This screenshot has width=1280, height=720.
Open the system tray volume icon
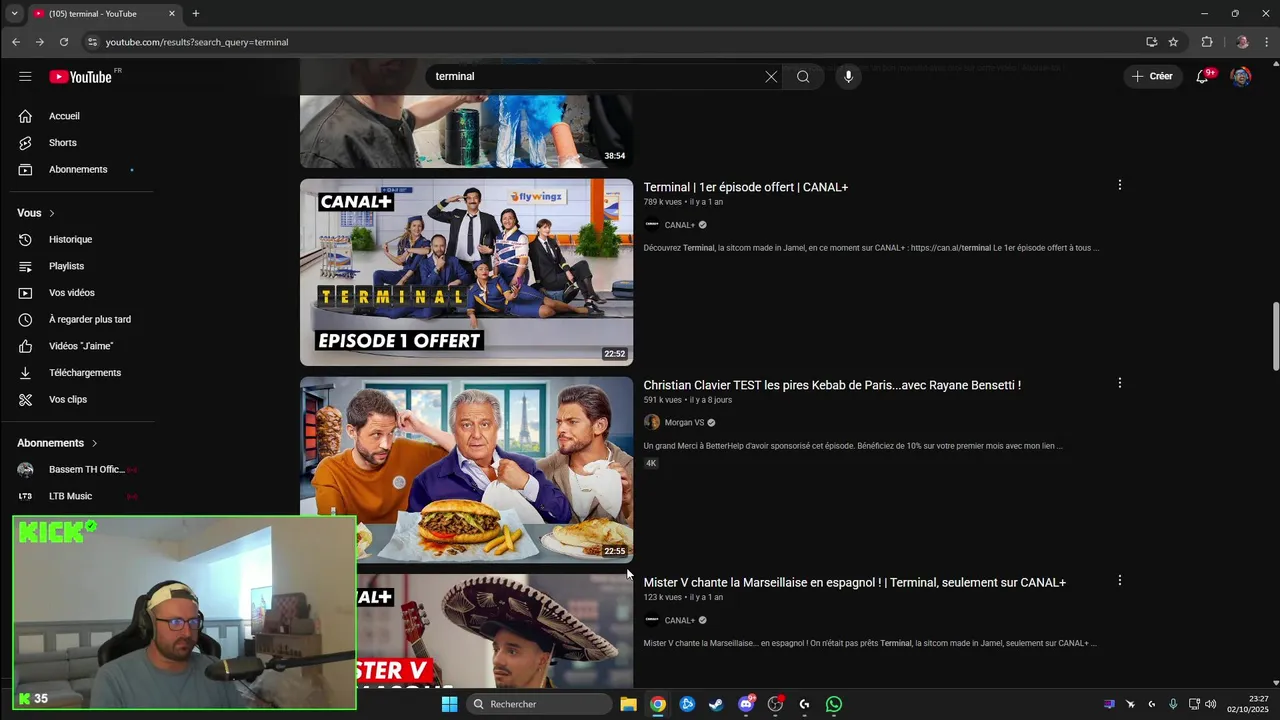[x=1211, y=704]
